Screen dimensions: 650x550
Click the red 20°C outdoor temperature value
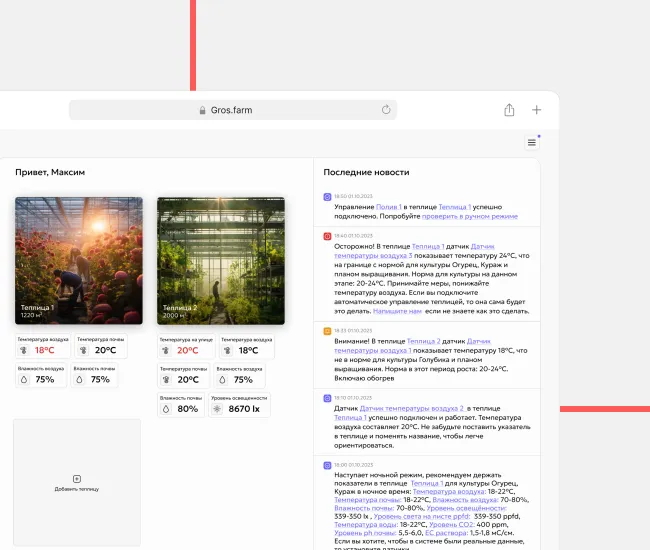click(x=187, y=351)
